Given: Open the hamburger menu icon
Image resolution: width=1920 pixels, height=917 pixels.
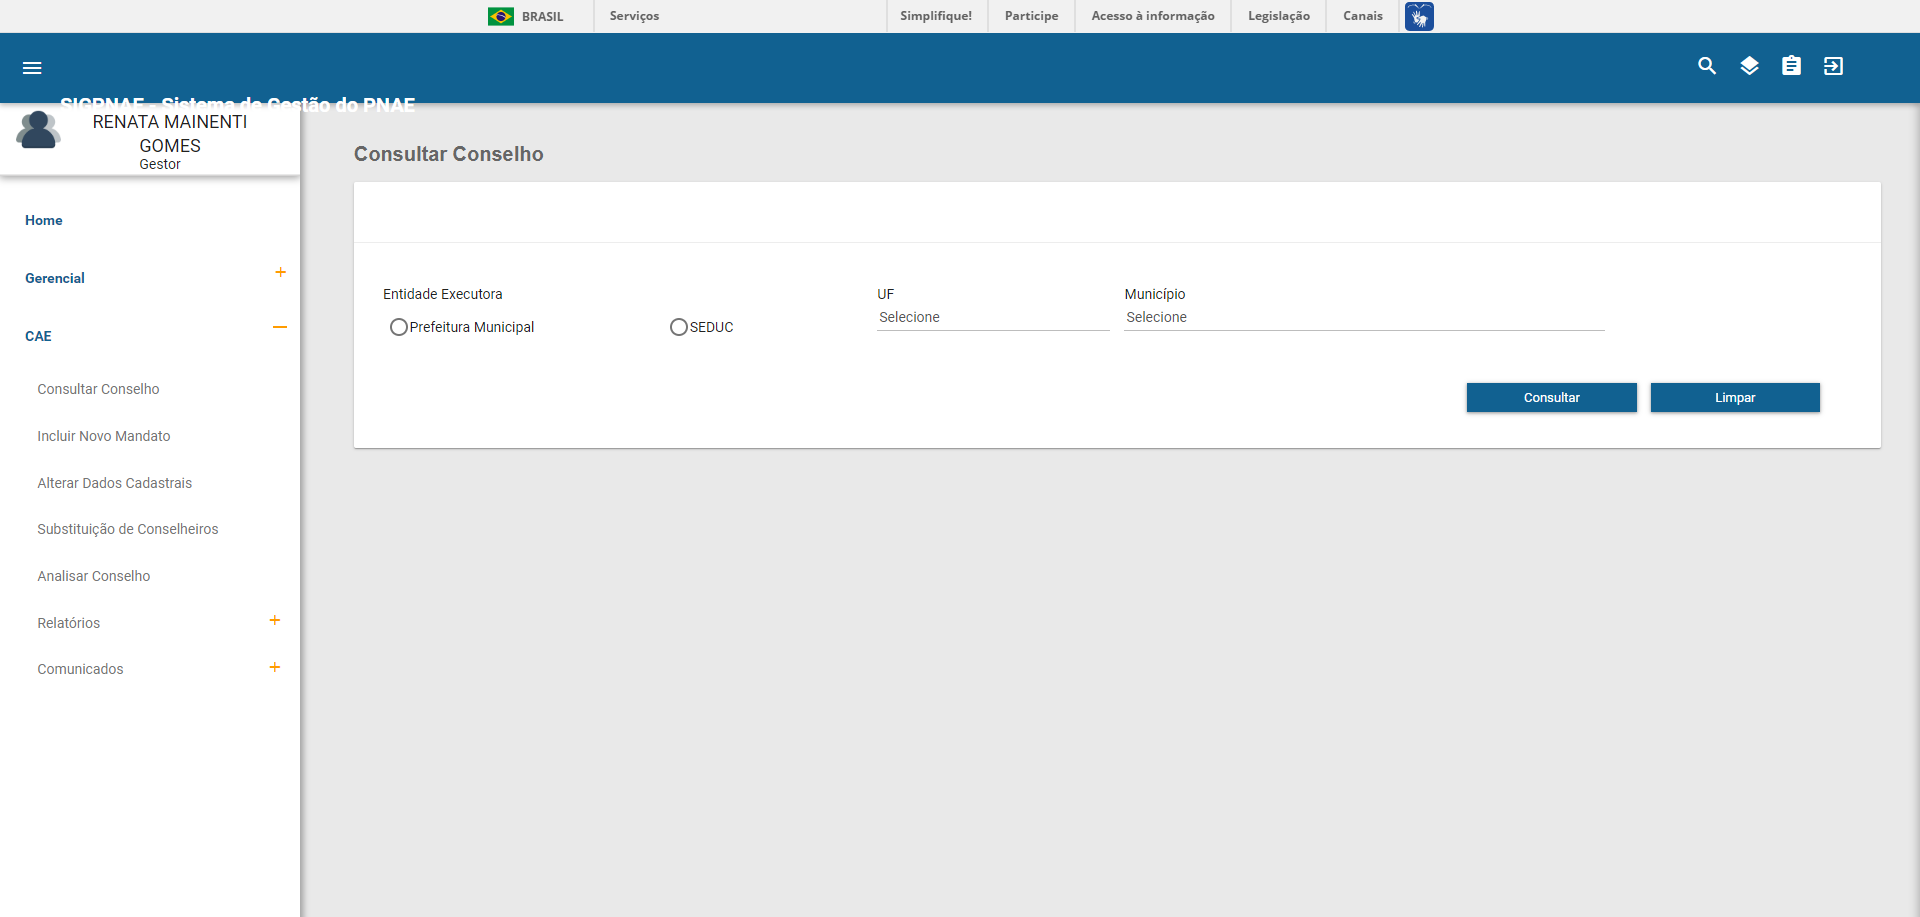Looking at the screenshot, I should pos(32,68).
